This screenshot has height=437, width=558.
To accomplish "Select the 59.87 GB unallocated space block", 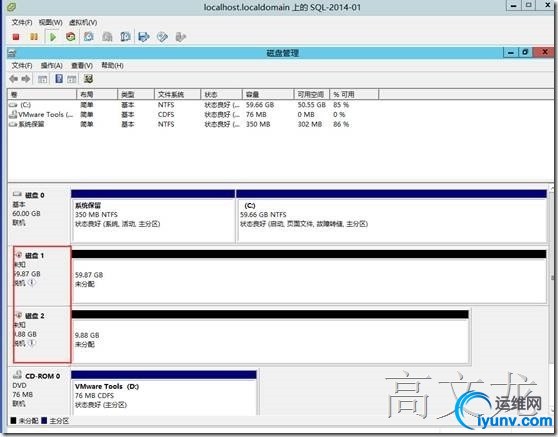I will [309, 277].
